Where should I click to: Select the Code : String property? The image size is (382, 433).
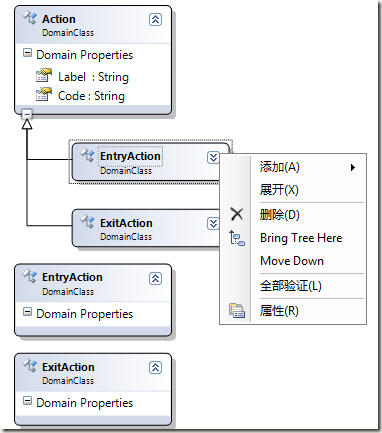(x=91, y=96)
